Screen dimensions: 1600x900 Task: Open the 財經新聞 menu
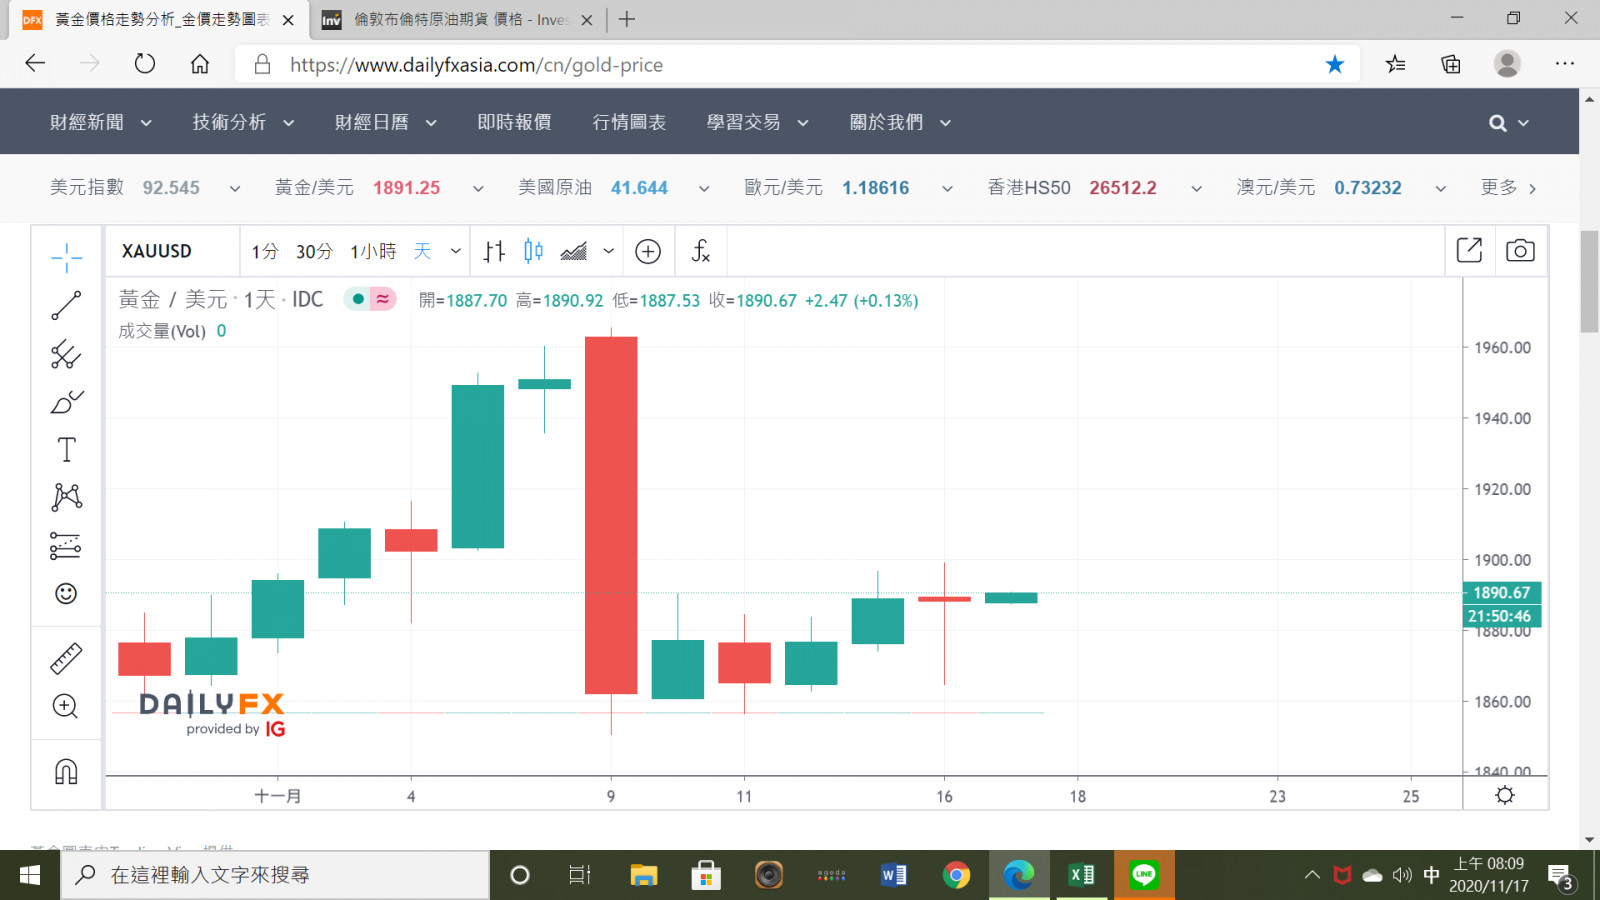pyautogui.click(x=100, y=122)
